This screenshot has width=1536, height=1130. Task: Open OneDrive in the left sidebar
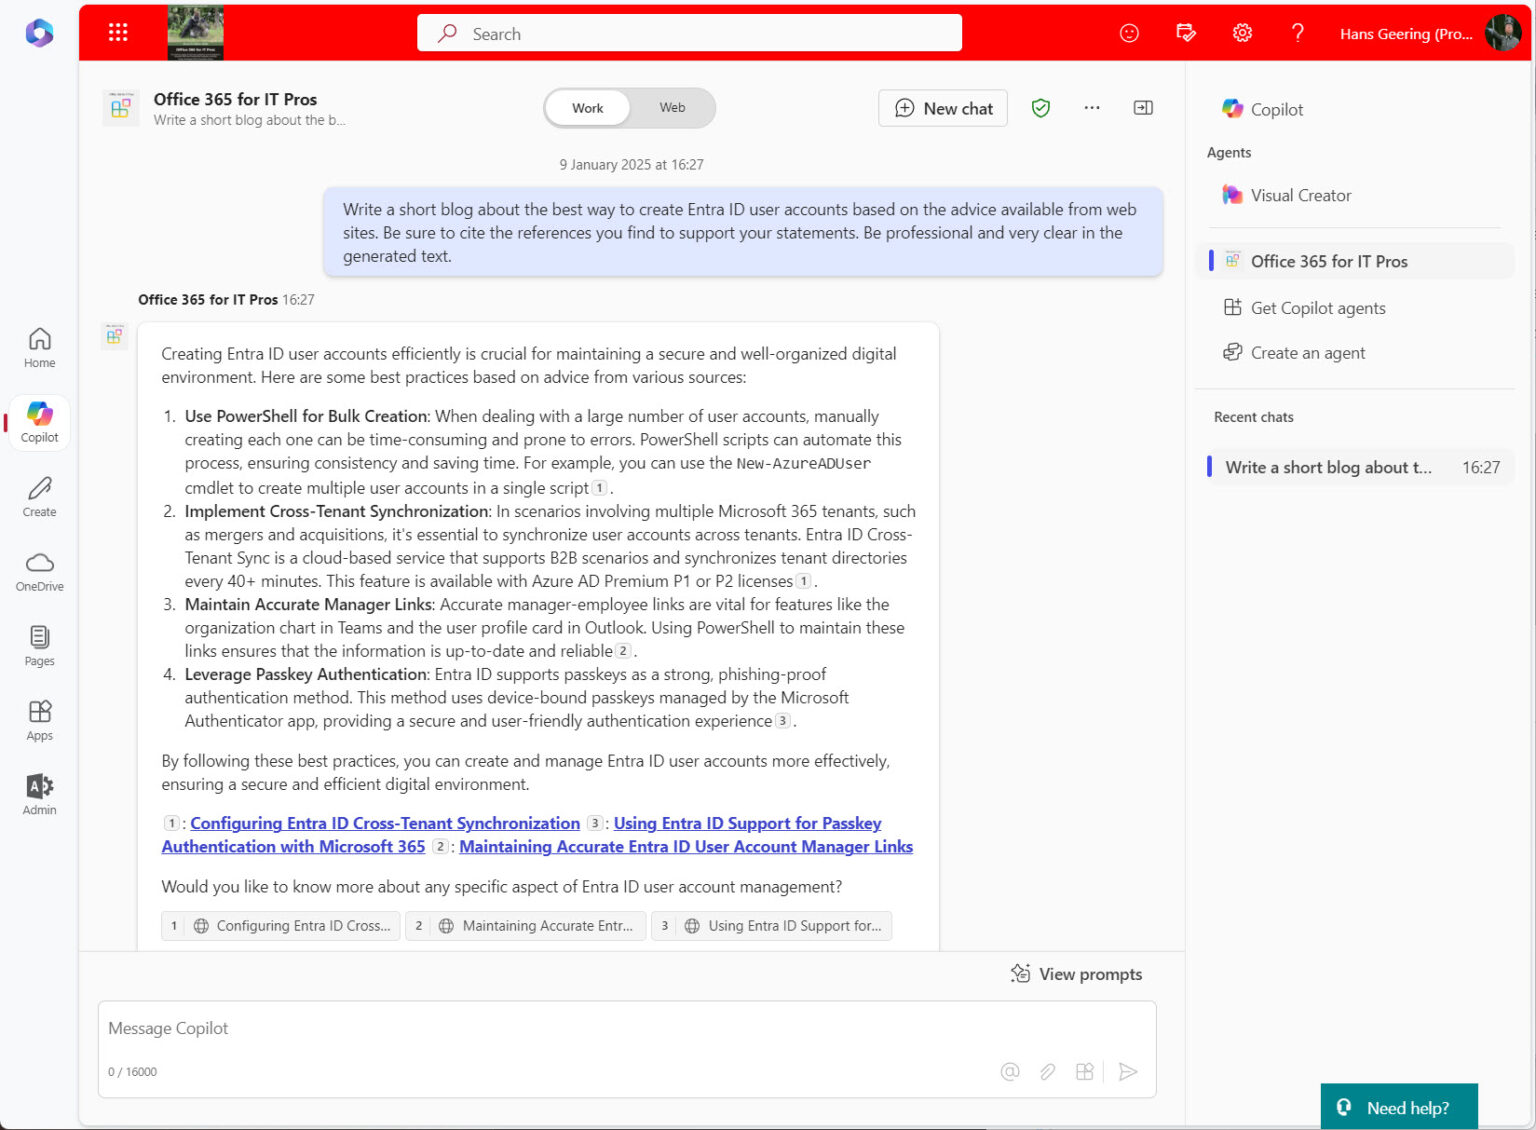[40, 571]
